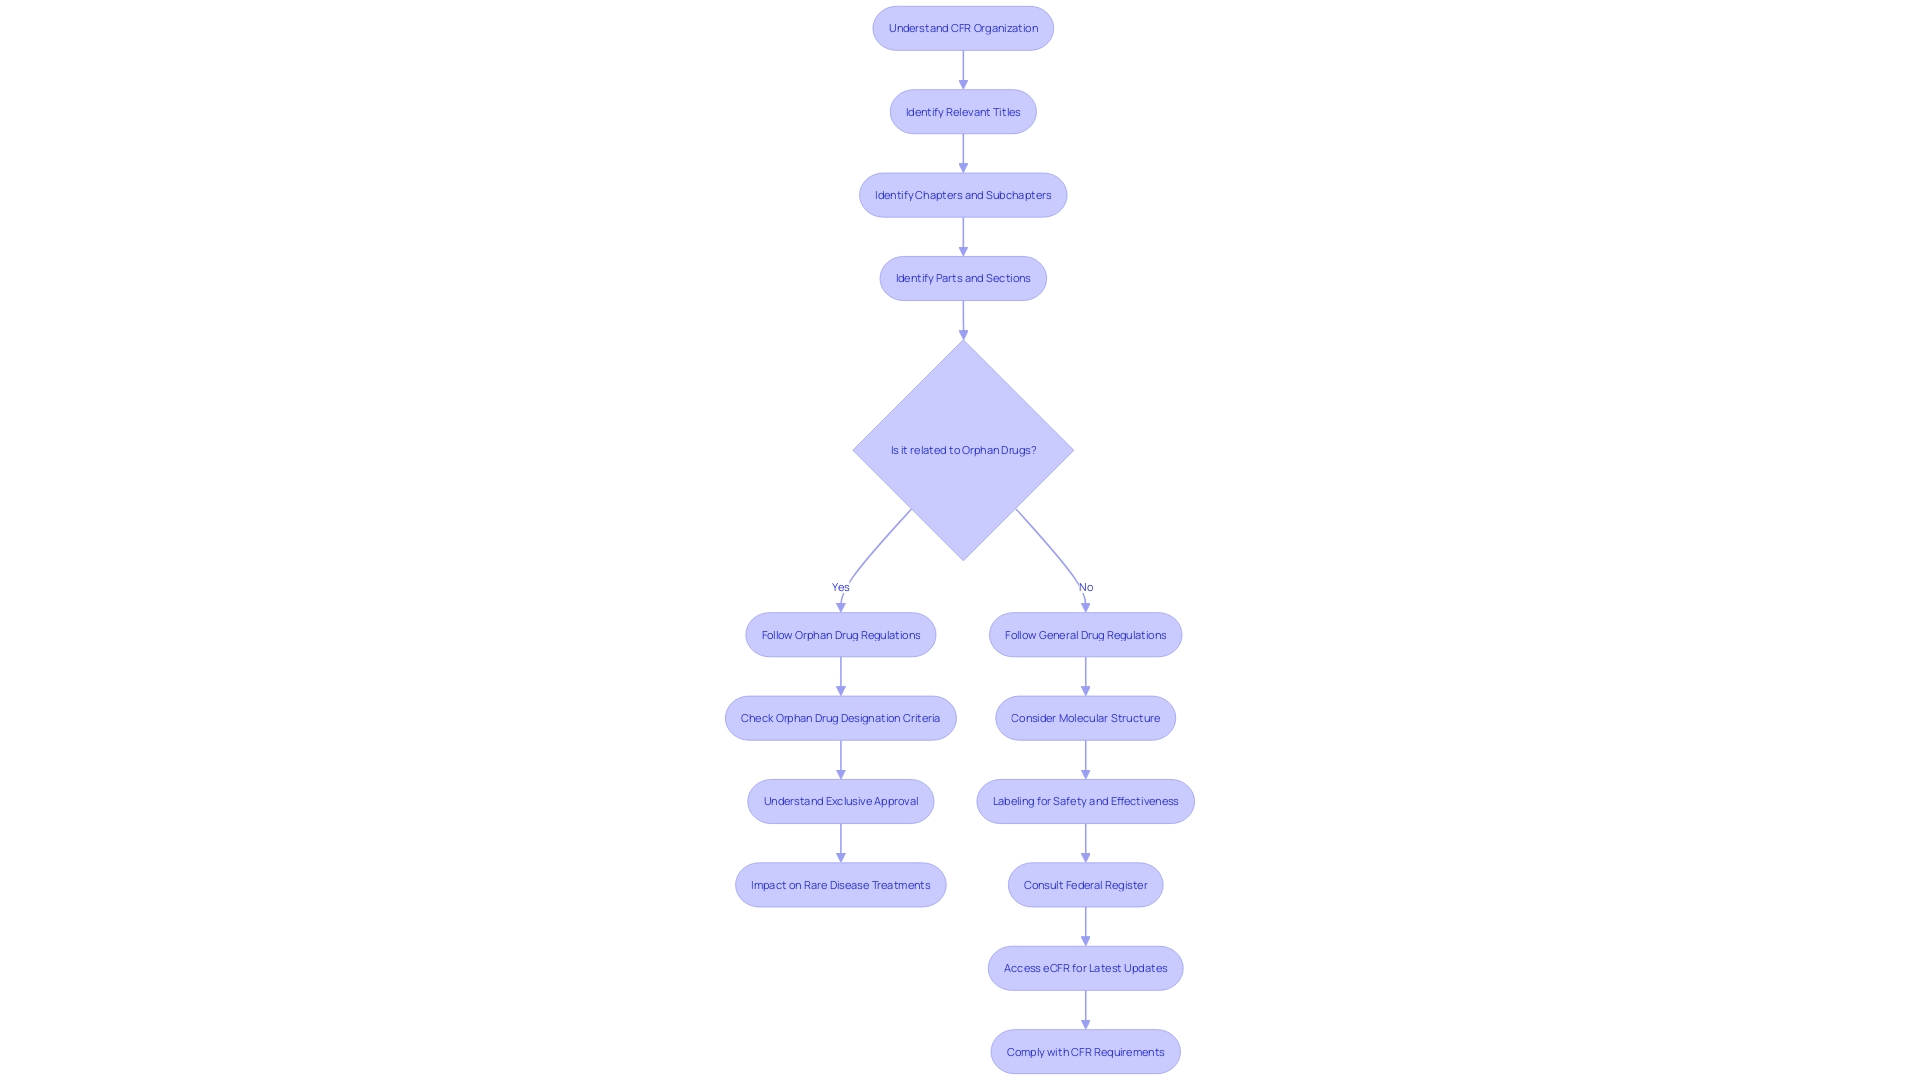Toggle the Yes branch from decision node
The image size is (1920, 1080).
(x=840, y=587)
